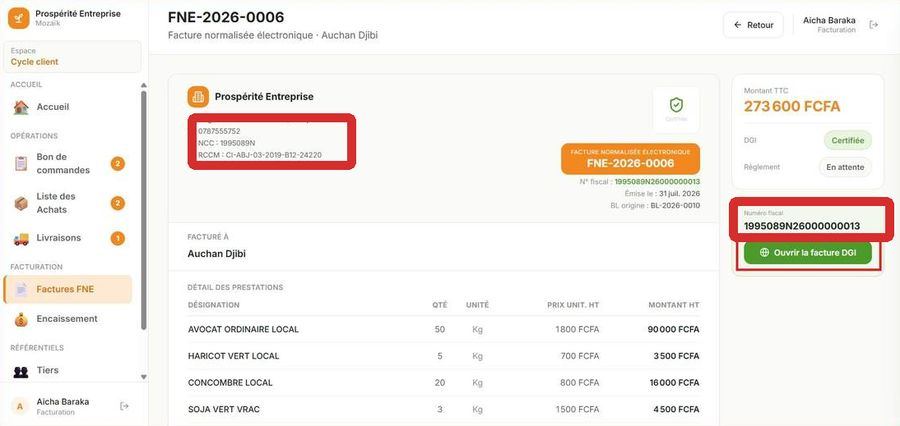This screenshot has width=900, height=426.
Task: Open the Espace Cycle client selector
Action: (x=72, y=57)
